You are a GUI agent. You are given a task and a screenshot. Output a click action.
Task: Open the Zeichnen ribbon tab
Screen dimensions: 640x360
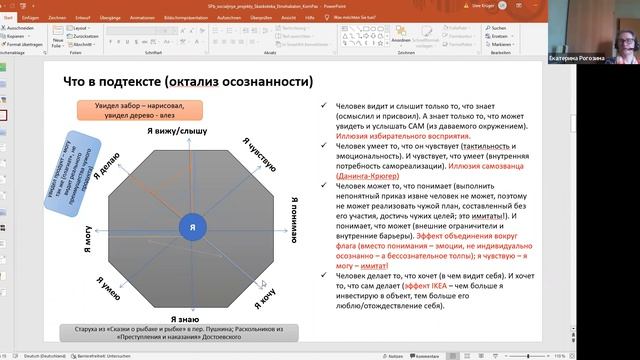(x=57, y=18)
